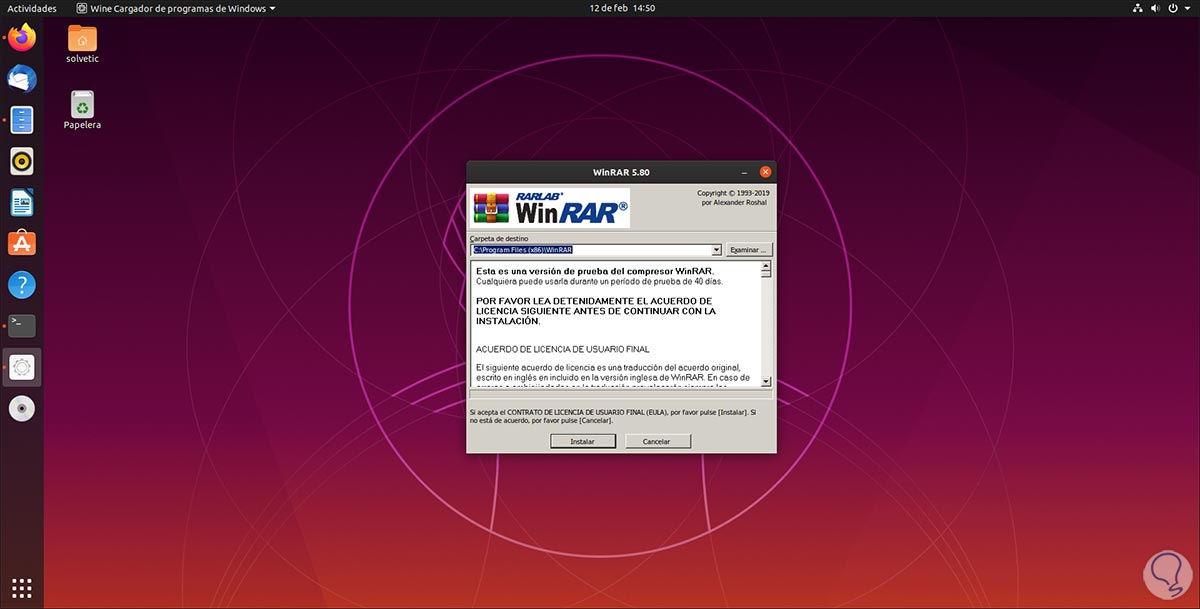Screen dimensions: 1200x609
Task: Click the license text scrollbar down arrow
Action: 767,382
